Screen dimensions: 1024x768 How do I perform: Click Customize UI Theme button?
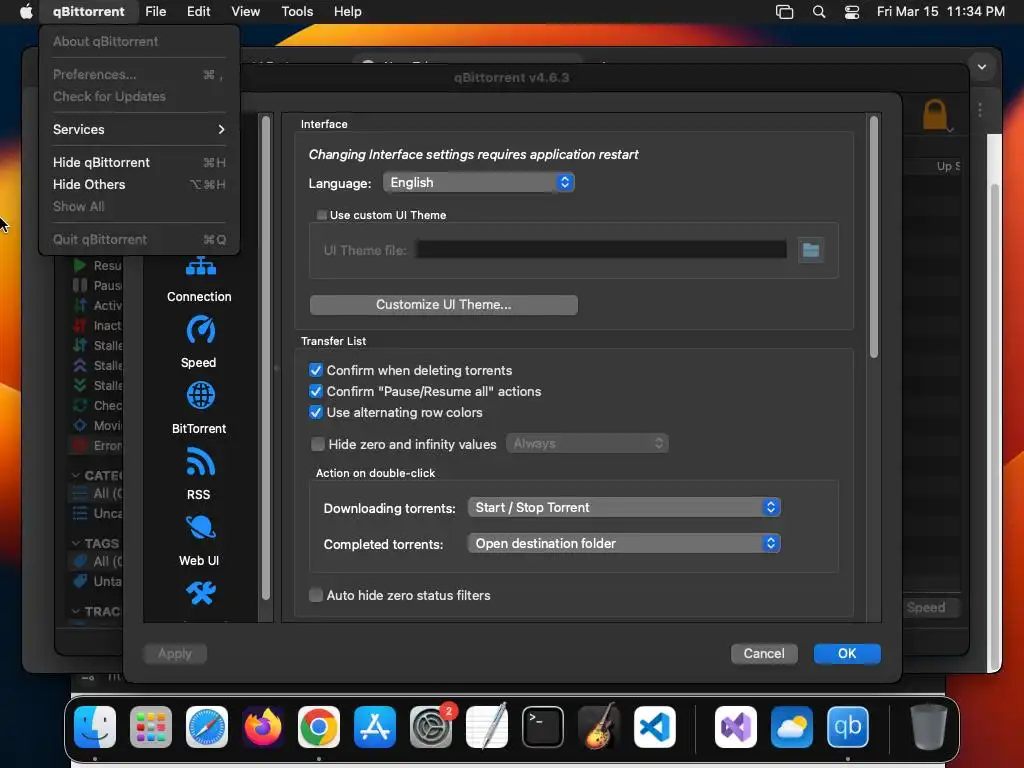pos(443,304)
